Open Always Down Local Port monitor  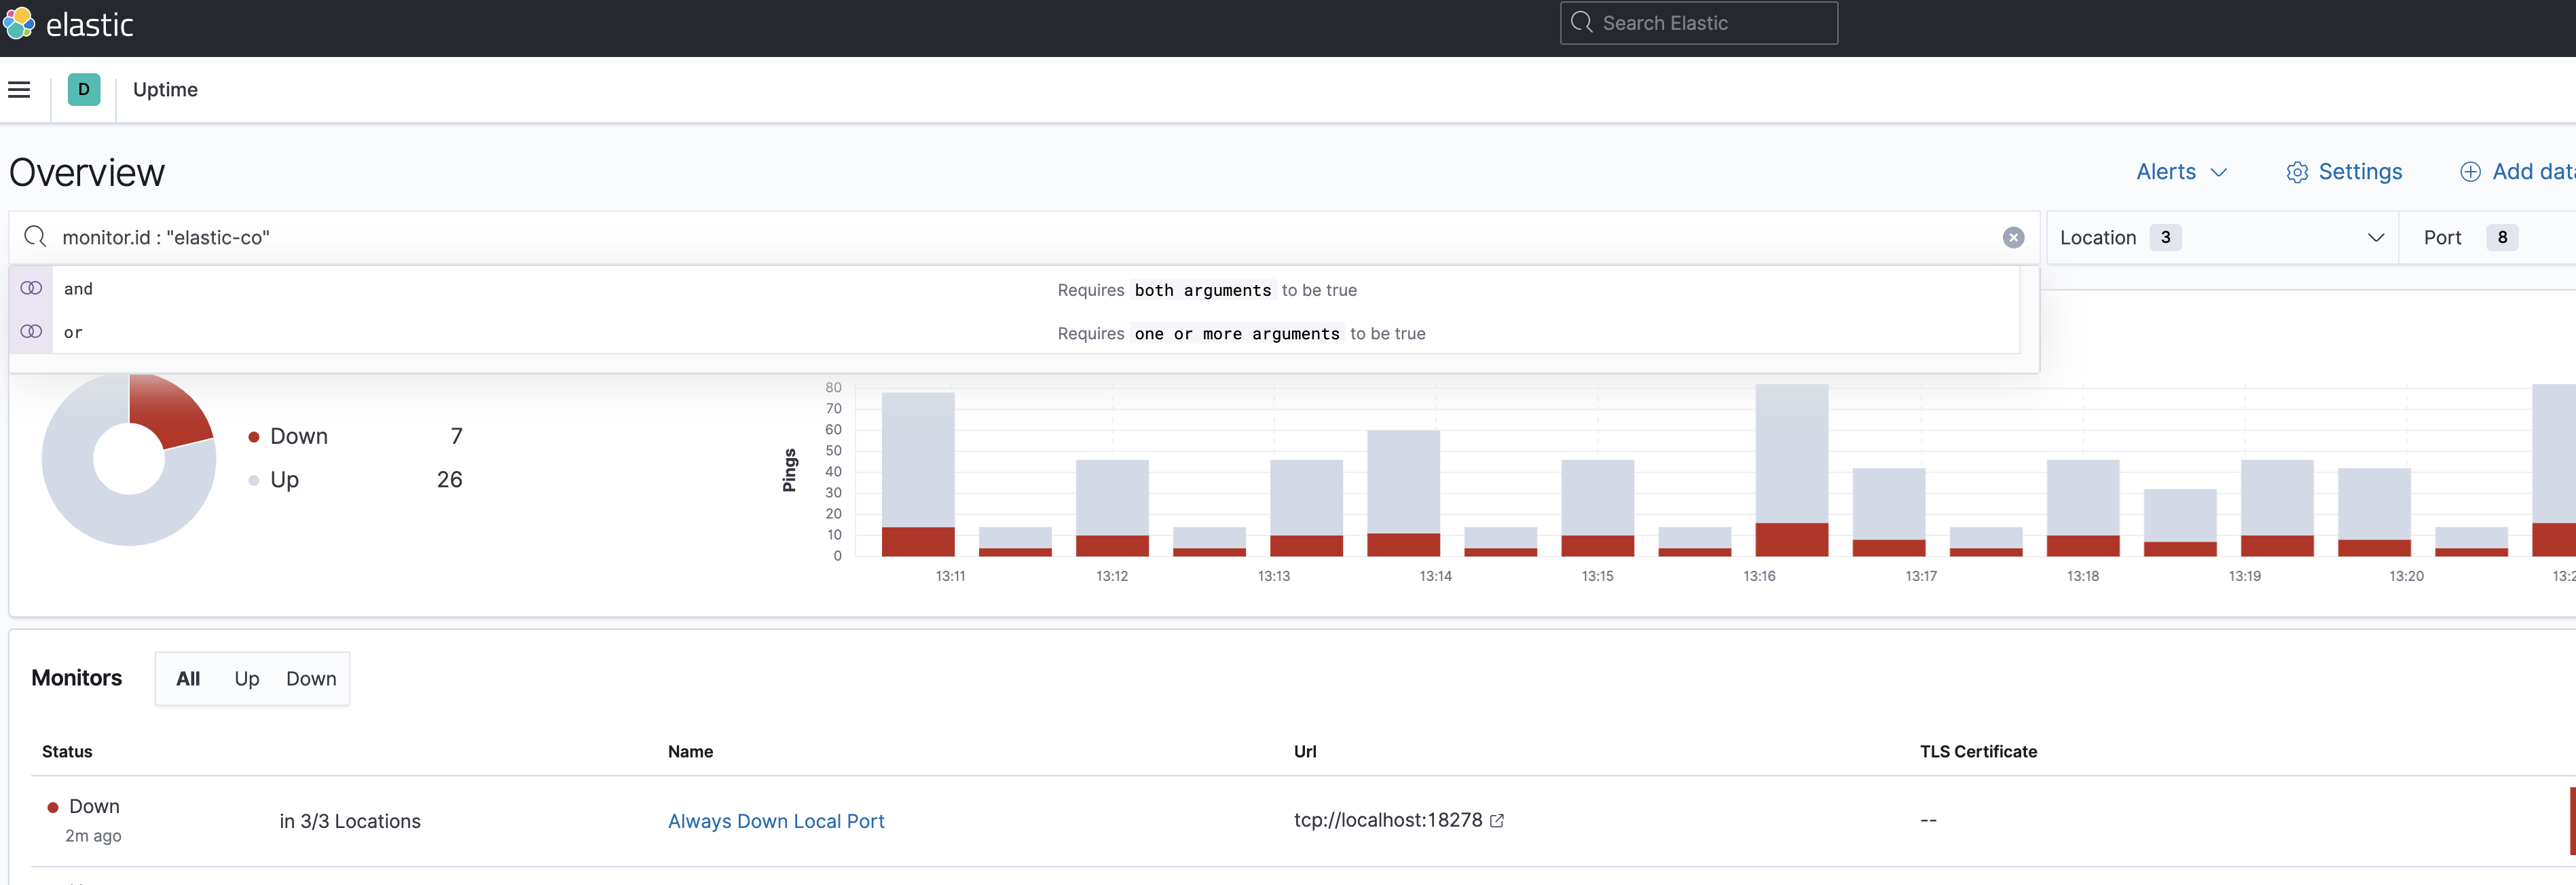[x=776, y=821]
